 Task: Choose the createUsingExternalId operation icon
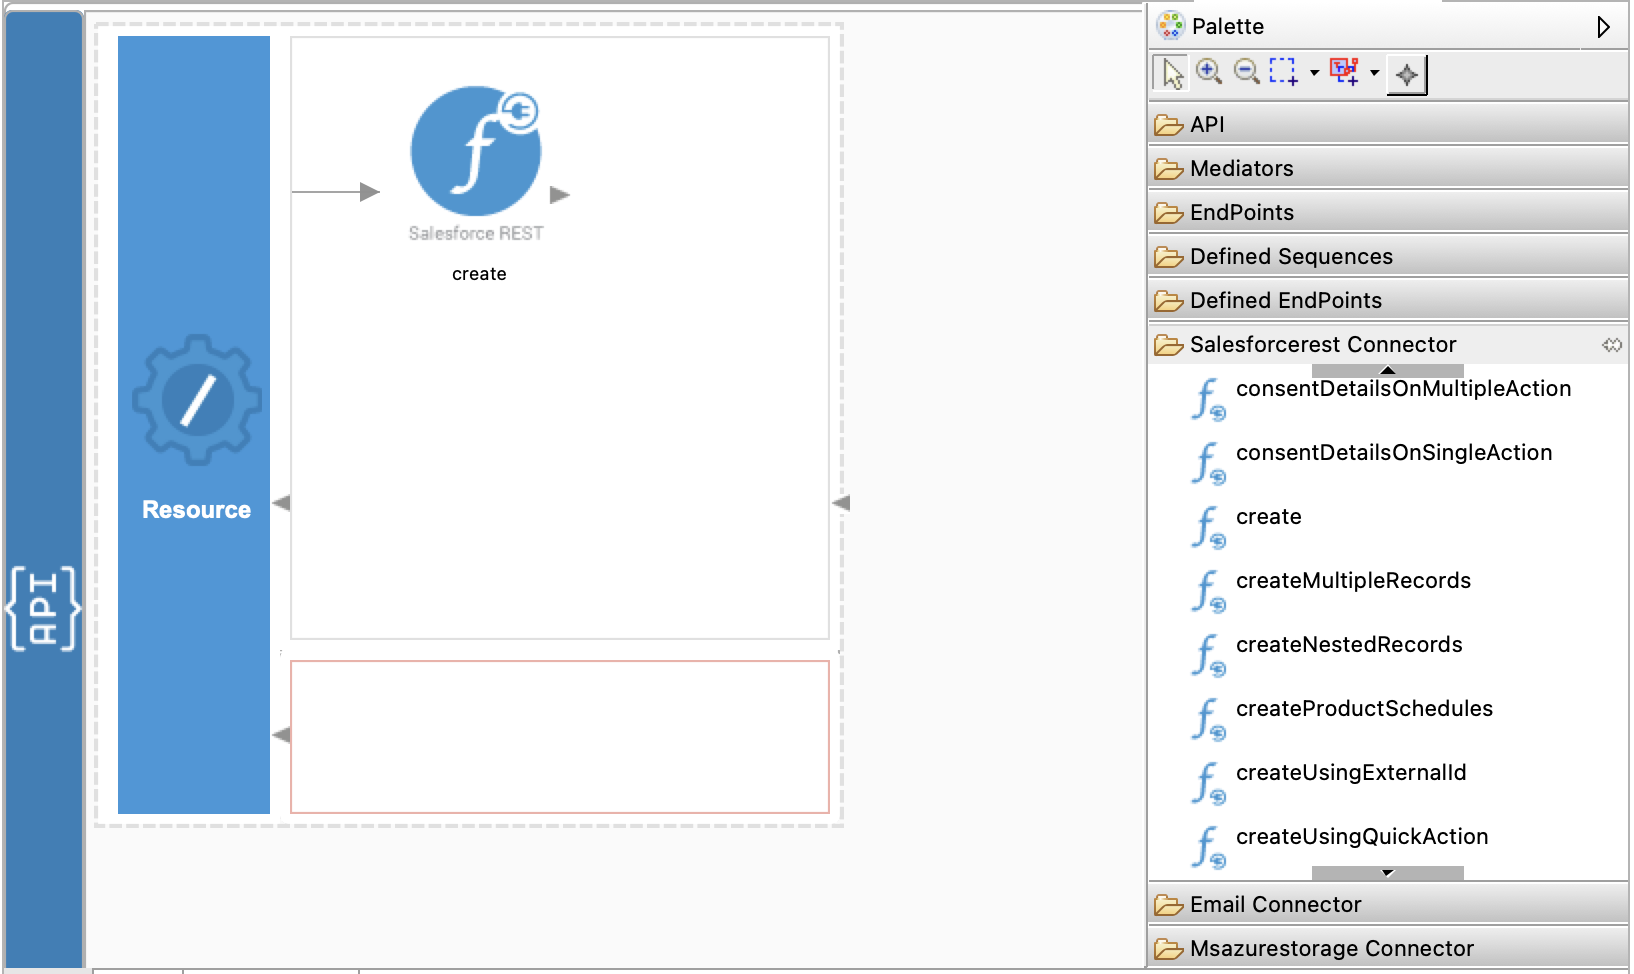click(1208, 783)
